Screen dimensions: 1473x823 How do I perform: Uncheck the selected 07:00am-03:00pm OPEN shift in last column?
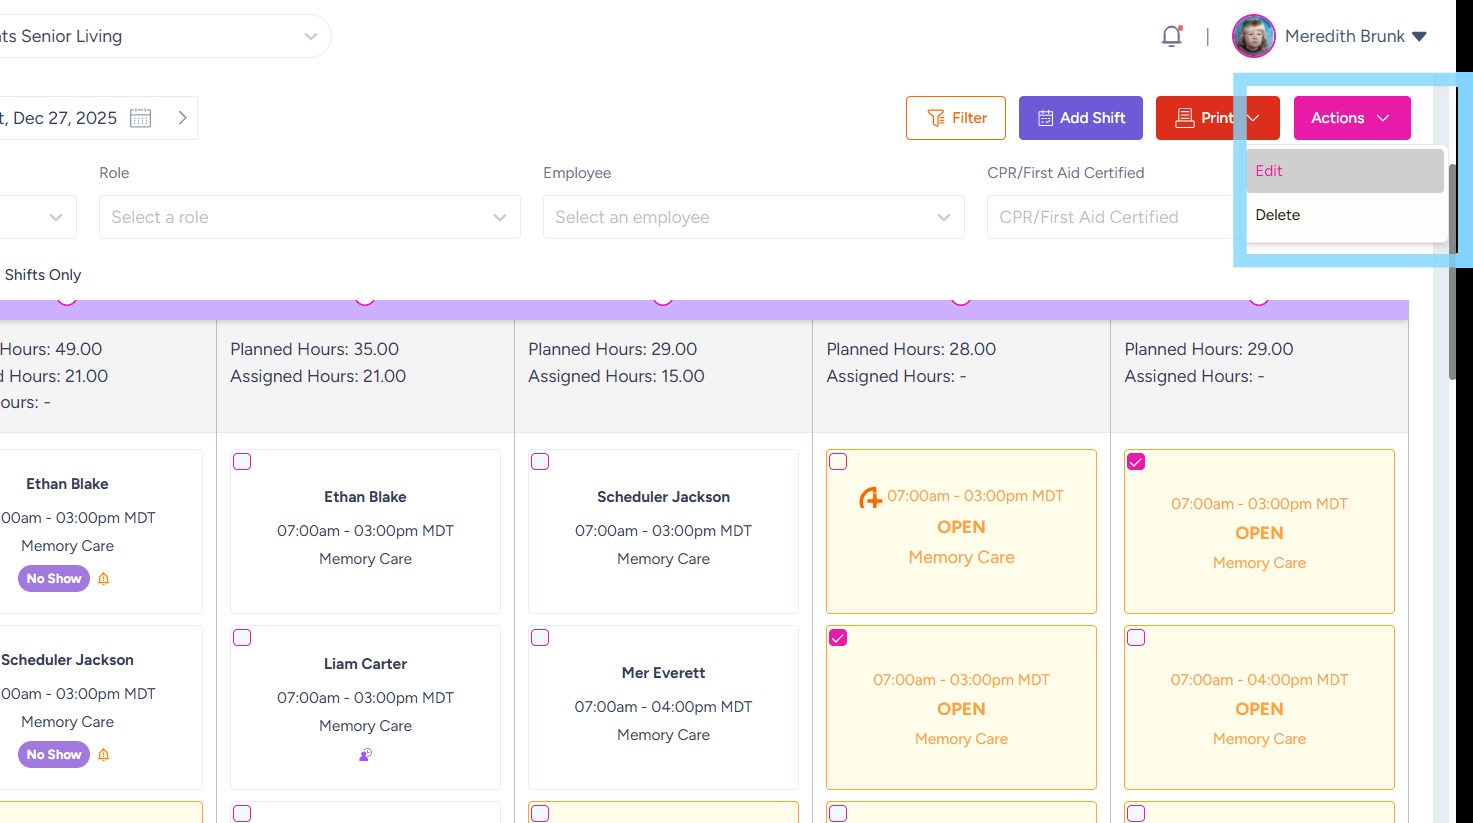[1136, 462]
